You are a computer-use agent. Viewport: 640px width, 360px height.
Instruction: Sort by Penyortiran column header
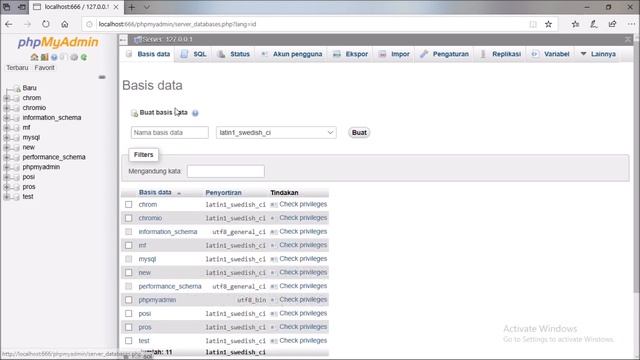[x=223, y=193]
